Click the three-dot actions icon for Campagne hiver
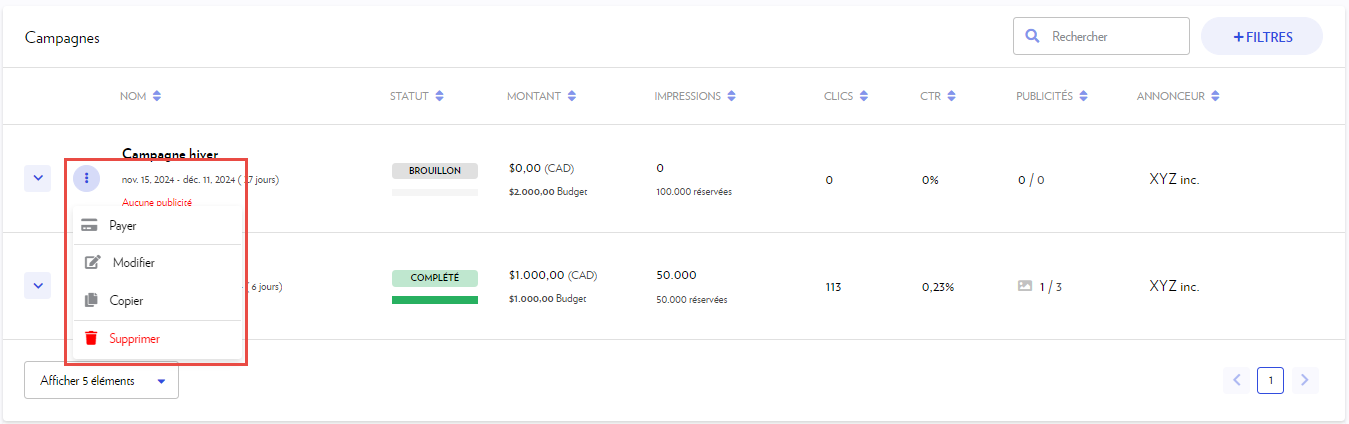1349x424 pixels. click(x=87, y=179)
